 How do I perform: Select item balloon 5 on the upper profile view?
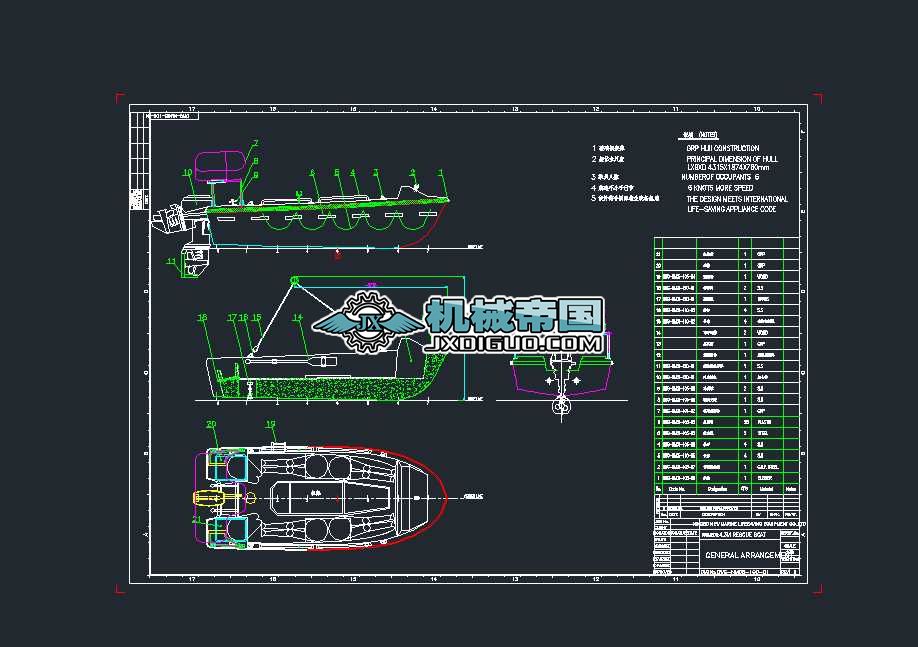(x=336, y=170)
